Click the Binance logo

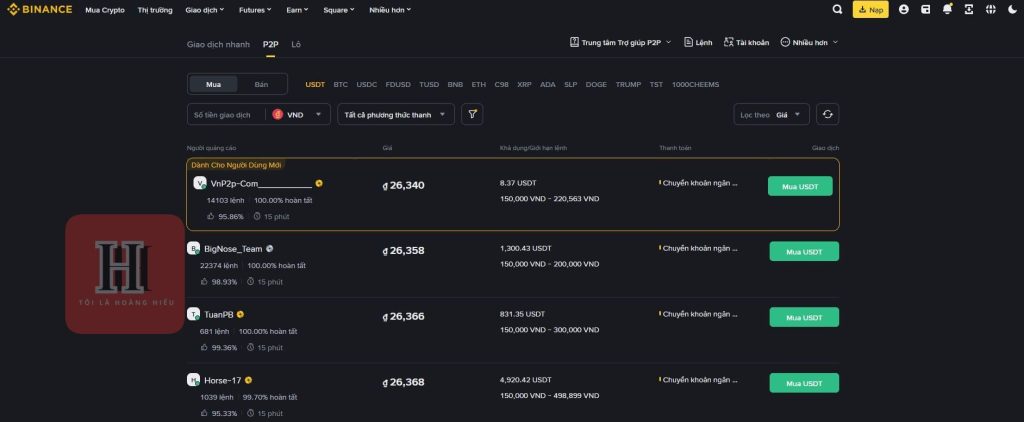pos(39,10)
